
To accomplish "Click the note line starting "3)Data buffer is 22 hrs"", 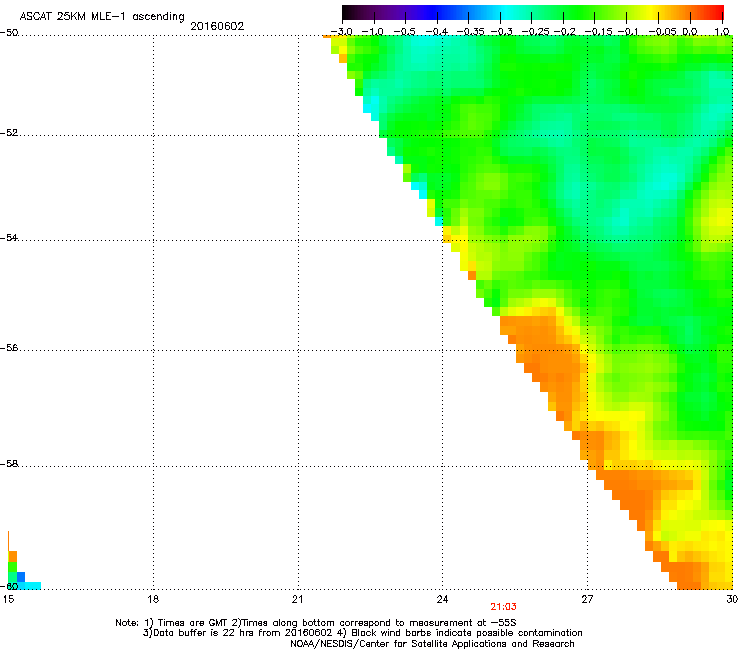I will pos(363,633).
